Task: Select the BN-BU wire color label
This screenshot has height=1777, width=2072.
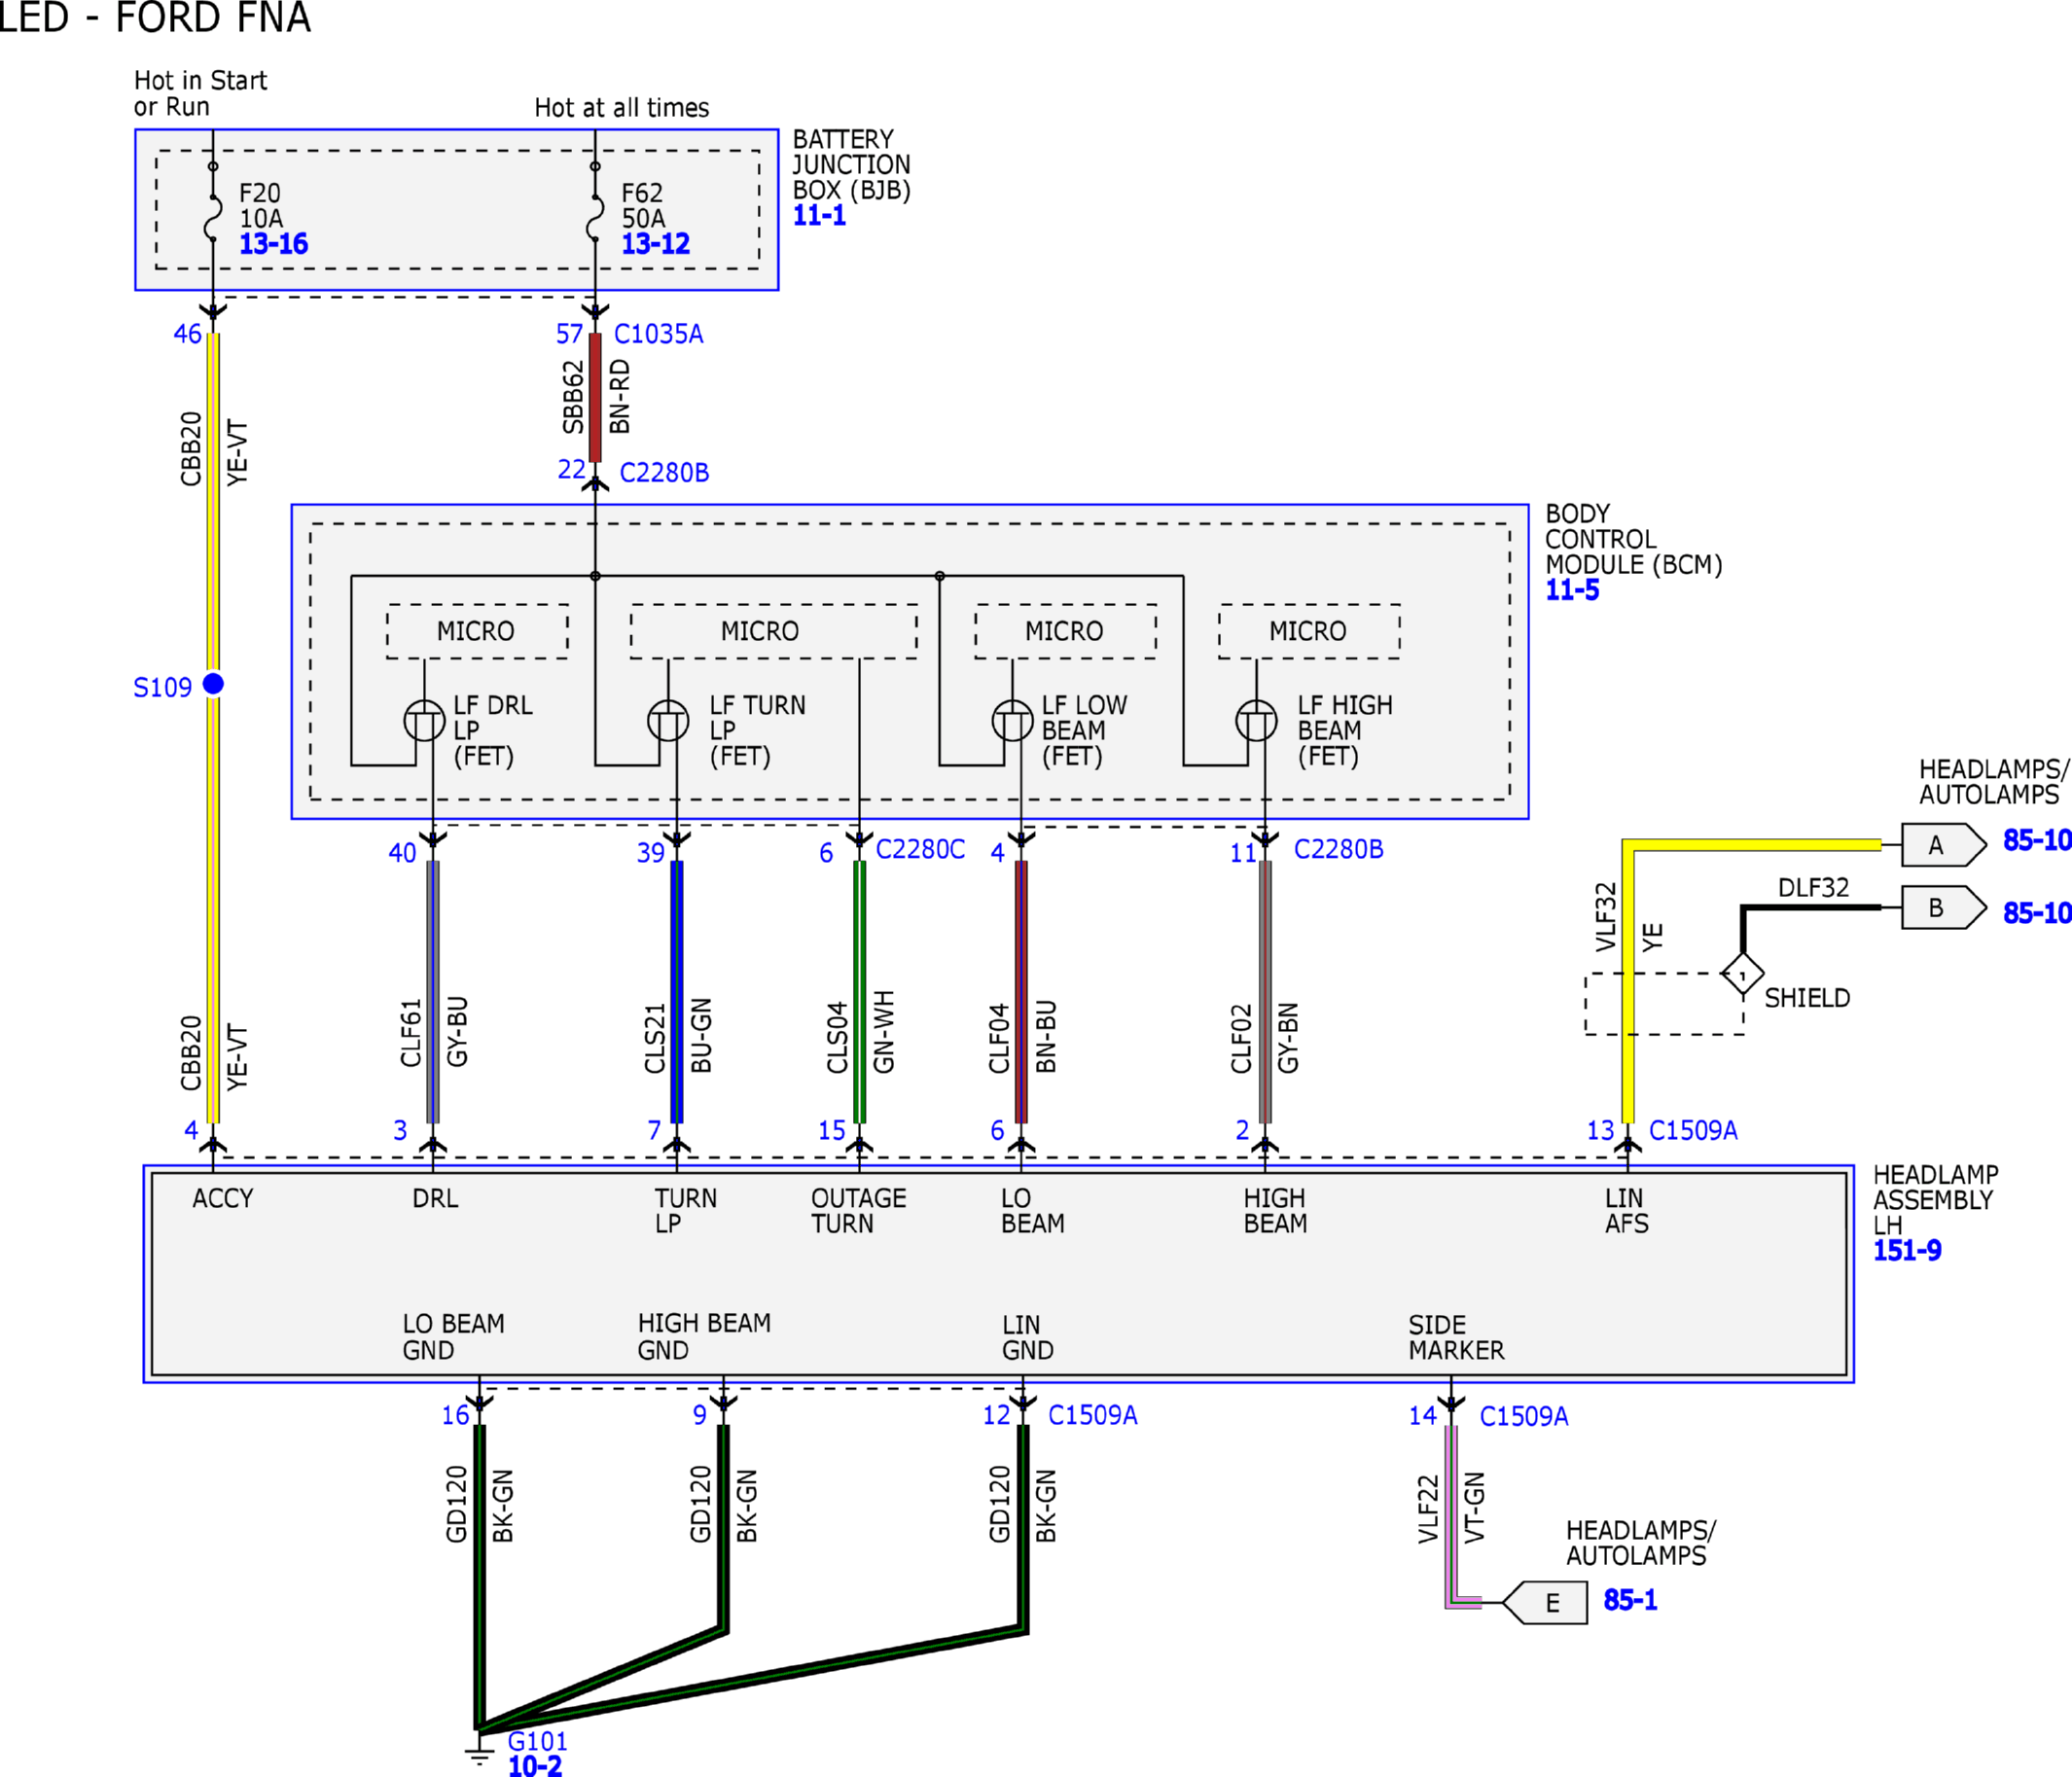Action: pyautogui.click(x=1046, y=1036)
